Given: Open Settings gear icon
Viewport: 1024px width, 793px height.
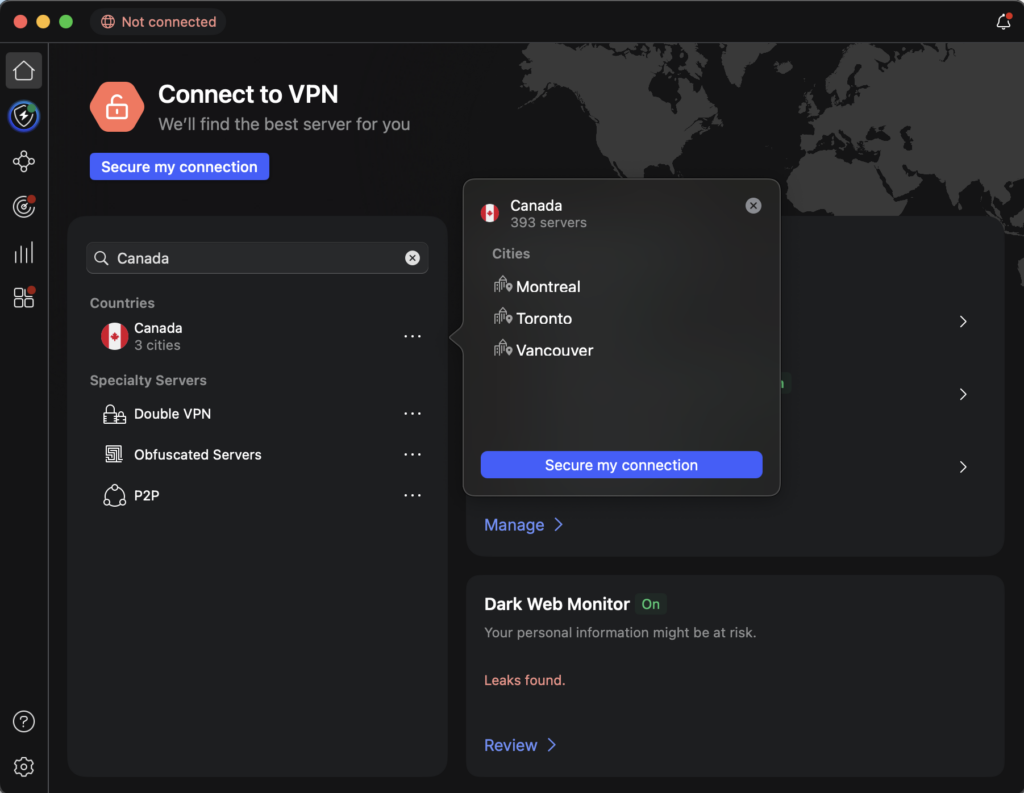Looking at the screenshot, I should [24, 766].
